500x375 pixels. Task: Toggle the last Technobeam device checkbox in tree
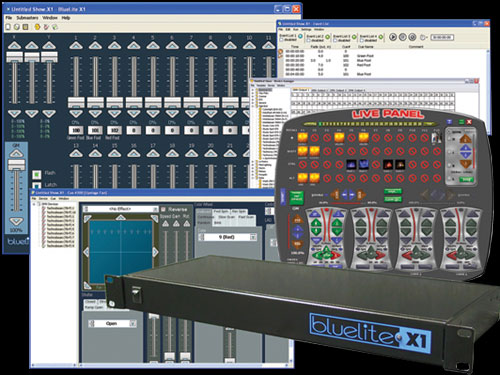point(44,246)
